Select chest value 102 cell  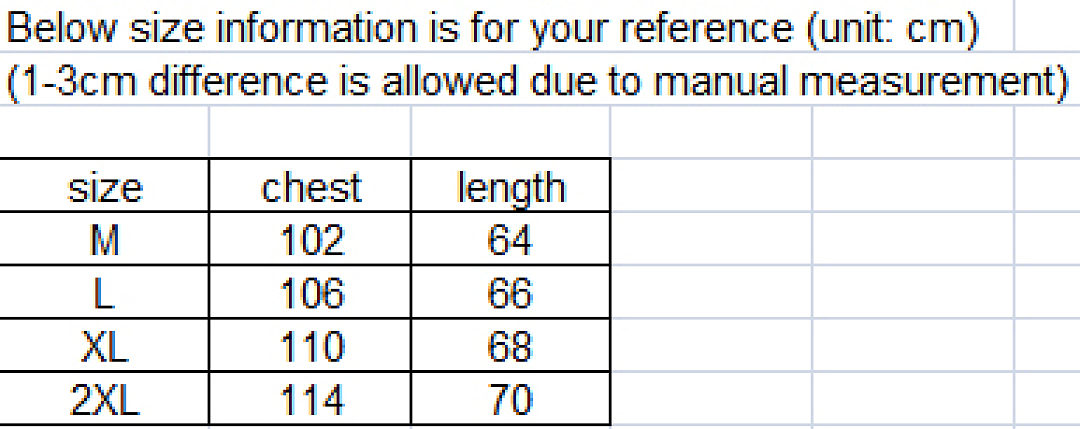point(310,238)
